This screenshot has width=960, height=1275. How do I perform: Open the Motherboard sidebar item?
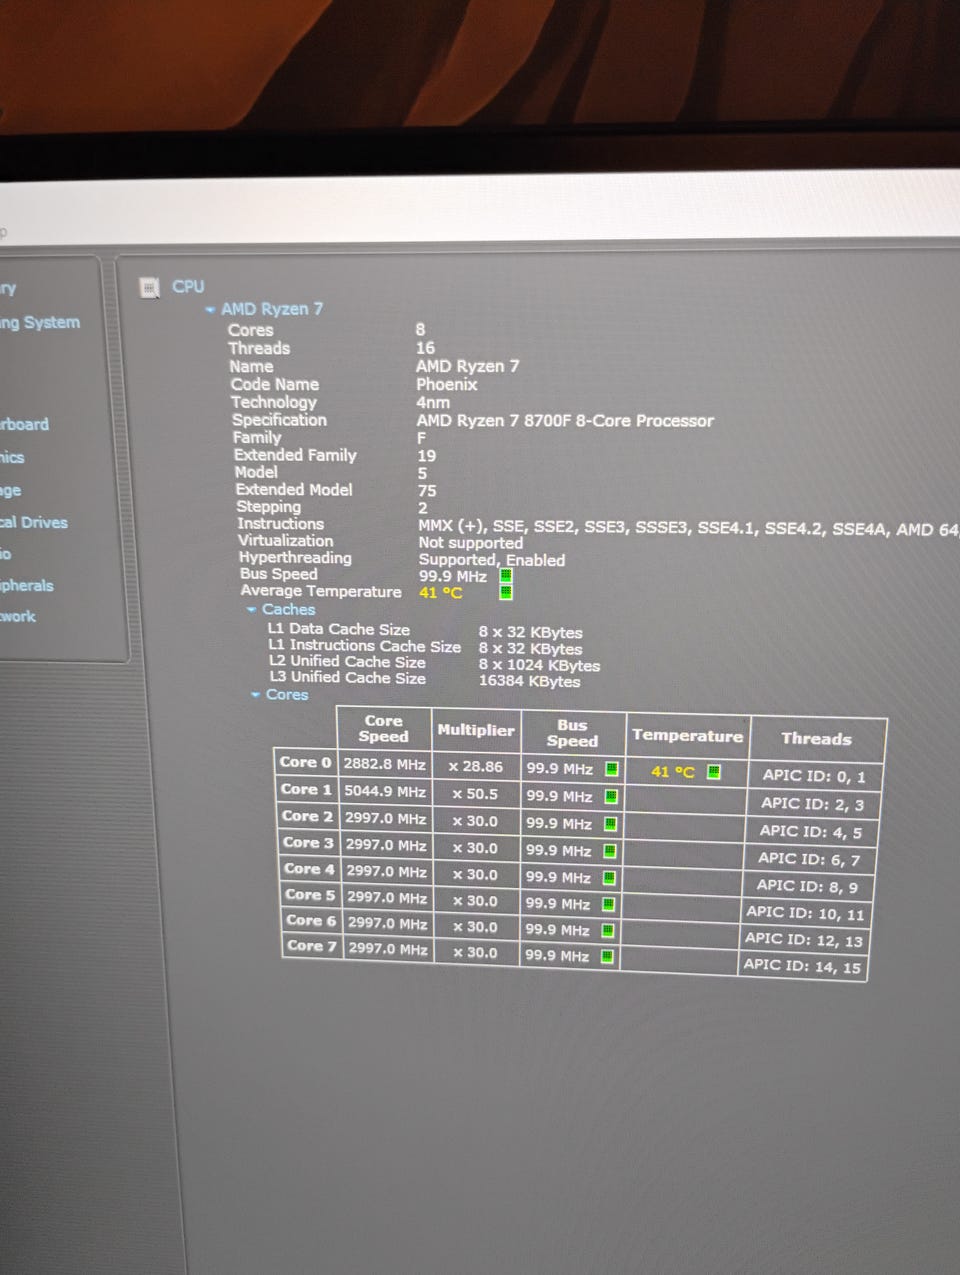(25, 424)
